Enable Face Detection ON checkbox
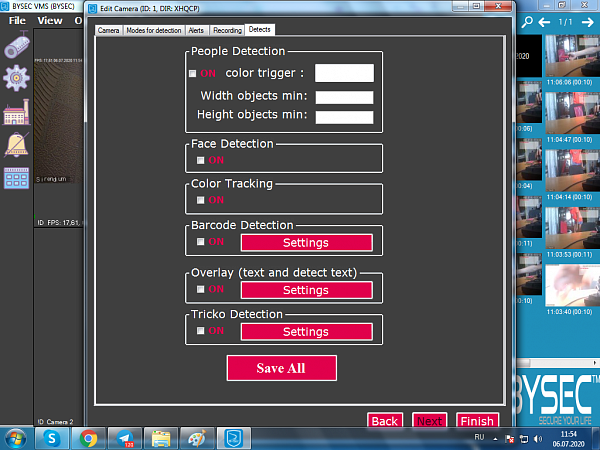This screenshot has height=450, width=600. pos(200,160)
